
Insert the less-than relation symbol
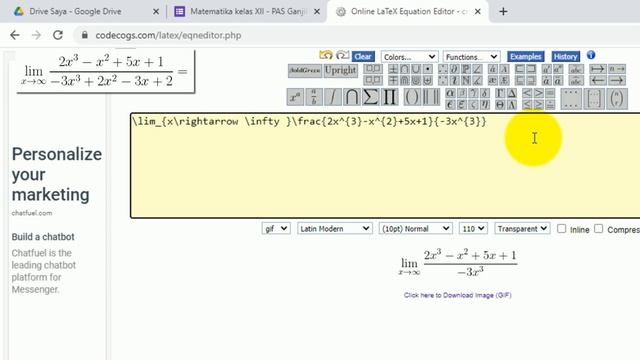pyautogui.click(x=527, y=93)
